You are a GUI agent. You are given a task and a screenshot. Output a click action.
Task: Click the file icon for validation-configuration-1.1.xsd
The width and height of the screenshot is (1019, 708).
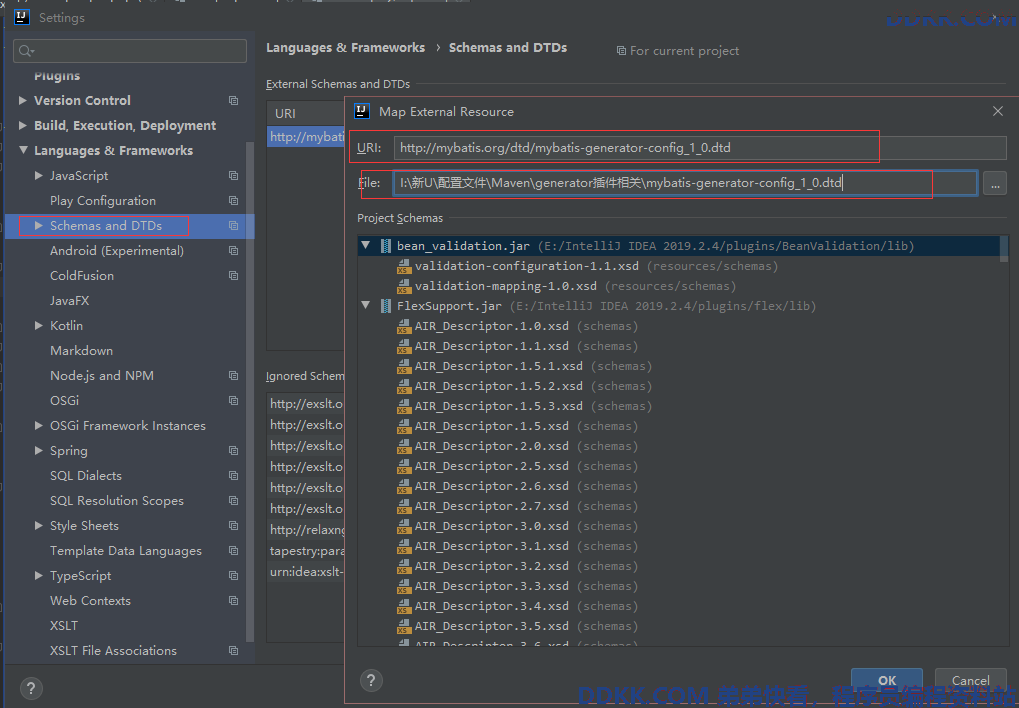pos(404,266)
